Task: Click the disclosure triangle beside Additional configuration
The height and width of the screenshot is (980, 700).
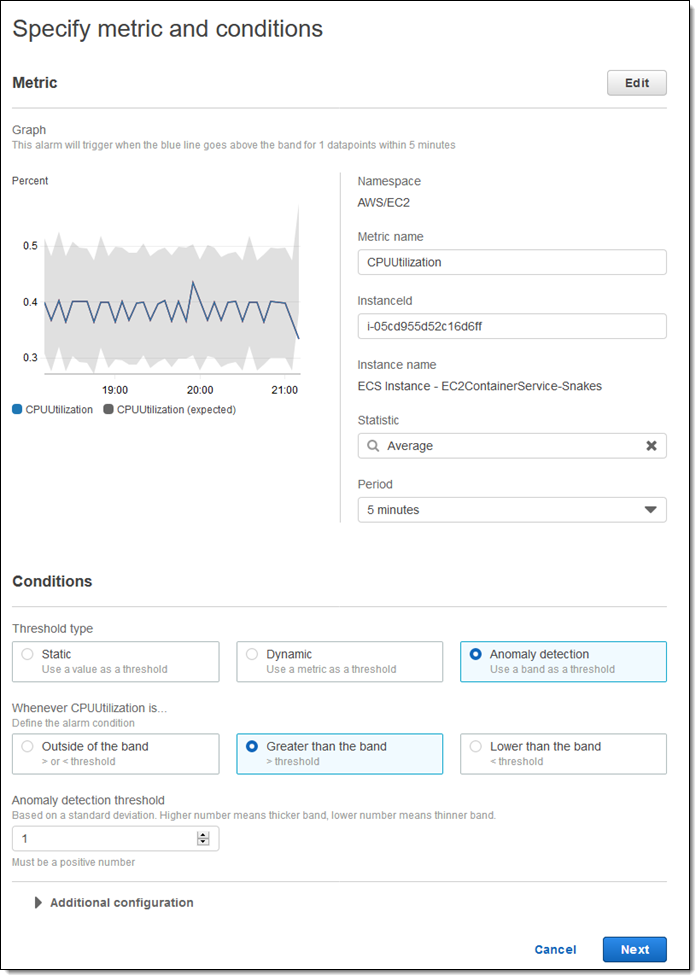Action: (38, 902)
